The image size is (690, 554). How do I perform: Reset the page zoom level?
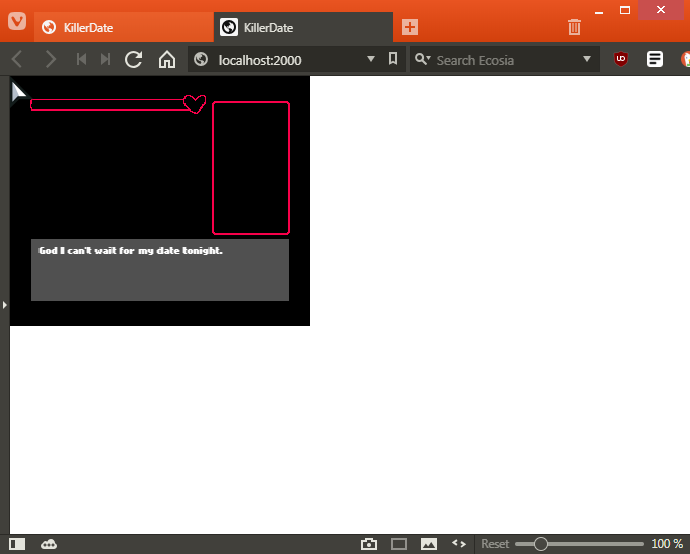coord(495,544)
